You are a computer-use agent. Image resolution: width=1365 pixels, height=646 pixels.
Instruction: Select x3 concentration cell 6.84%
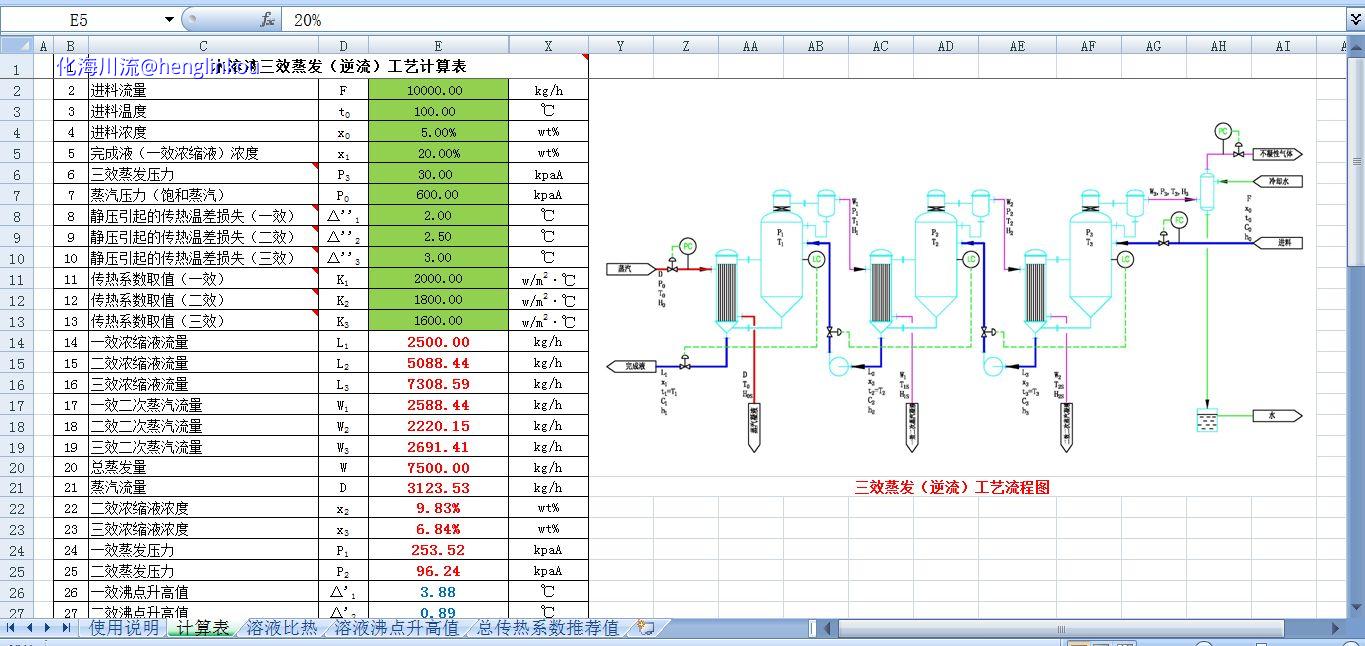pos(438,529)
